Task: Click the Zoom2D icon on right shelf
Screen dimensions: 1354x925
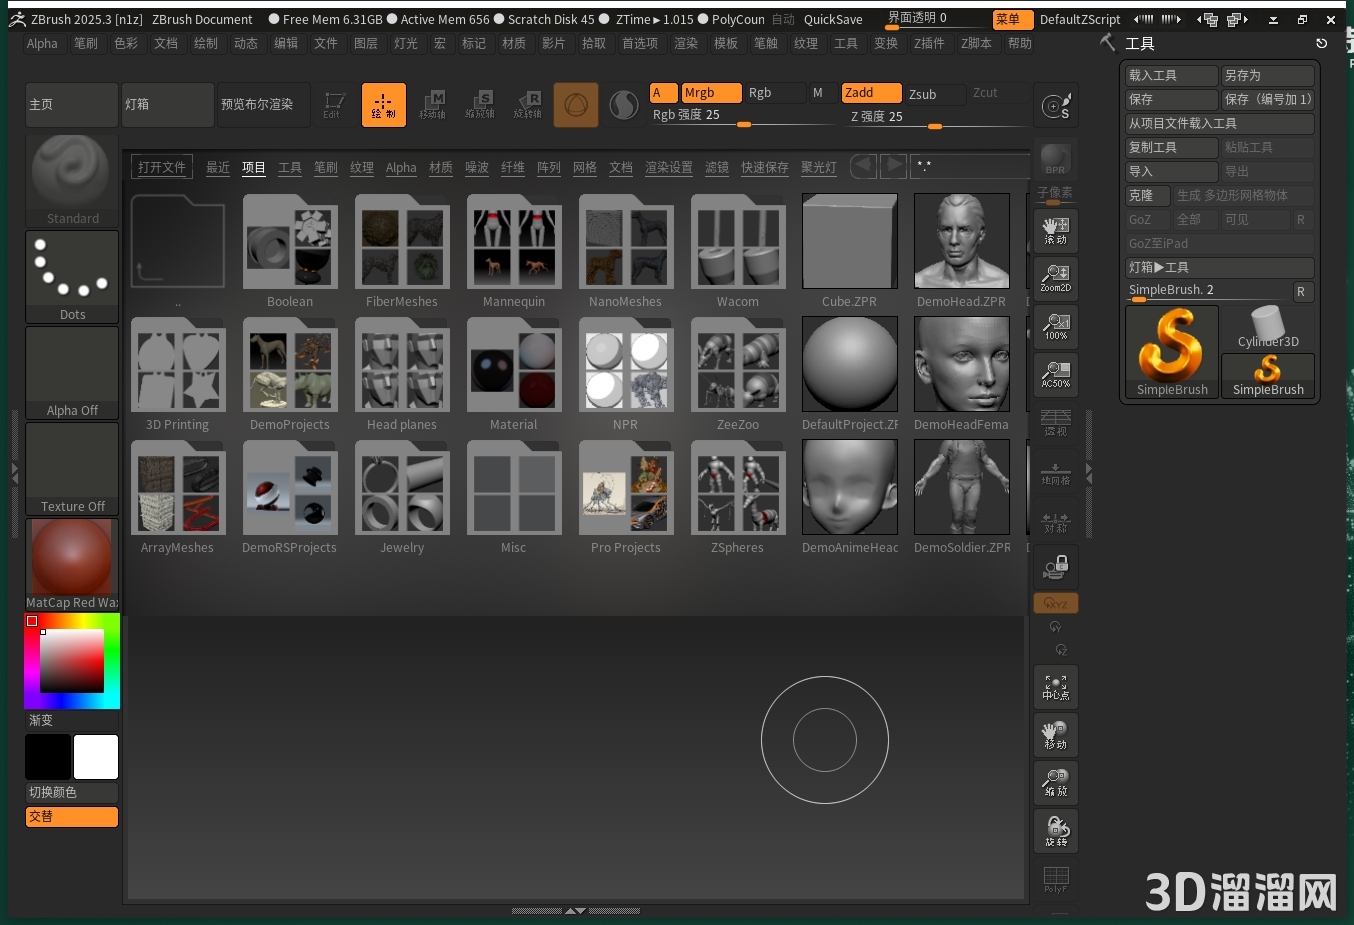Action: coord(1055,278)
